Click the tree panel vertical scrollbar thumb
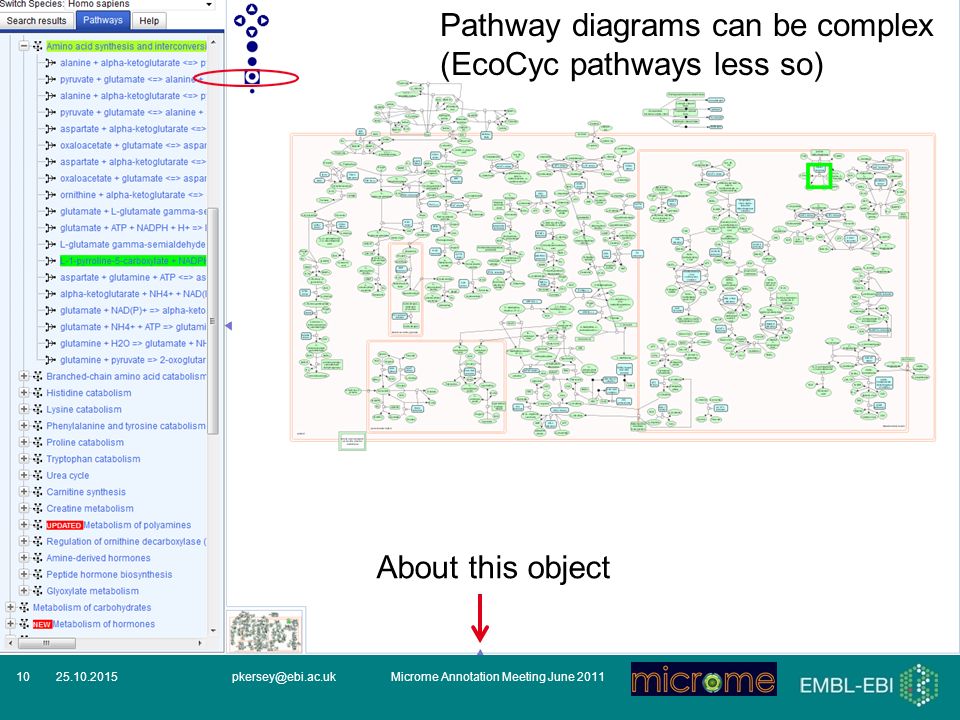Screen dimensions: 960x720 212,321
